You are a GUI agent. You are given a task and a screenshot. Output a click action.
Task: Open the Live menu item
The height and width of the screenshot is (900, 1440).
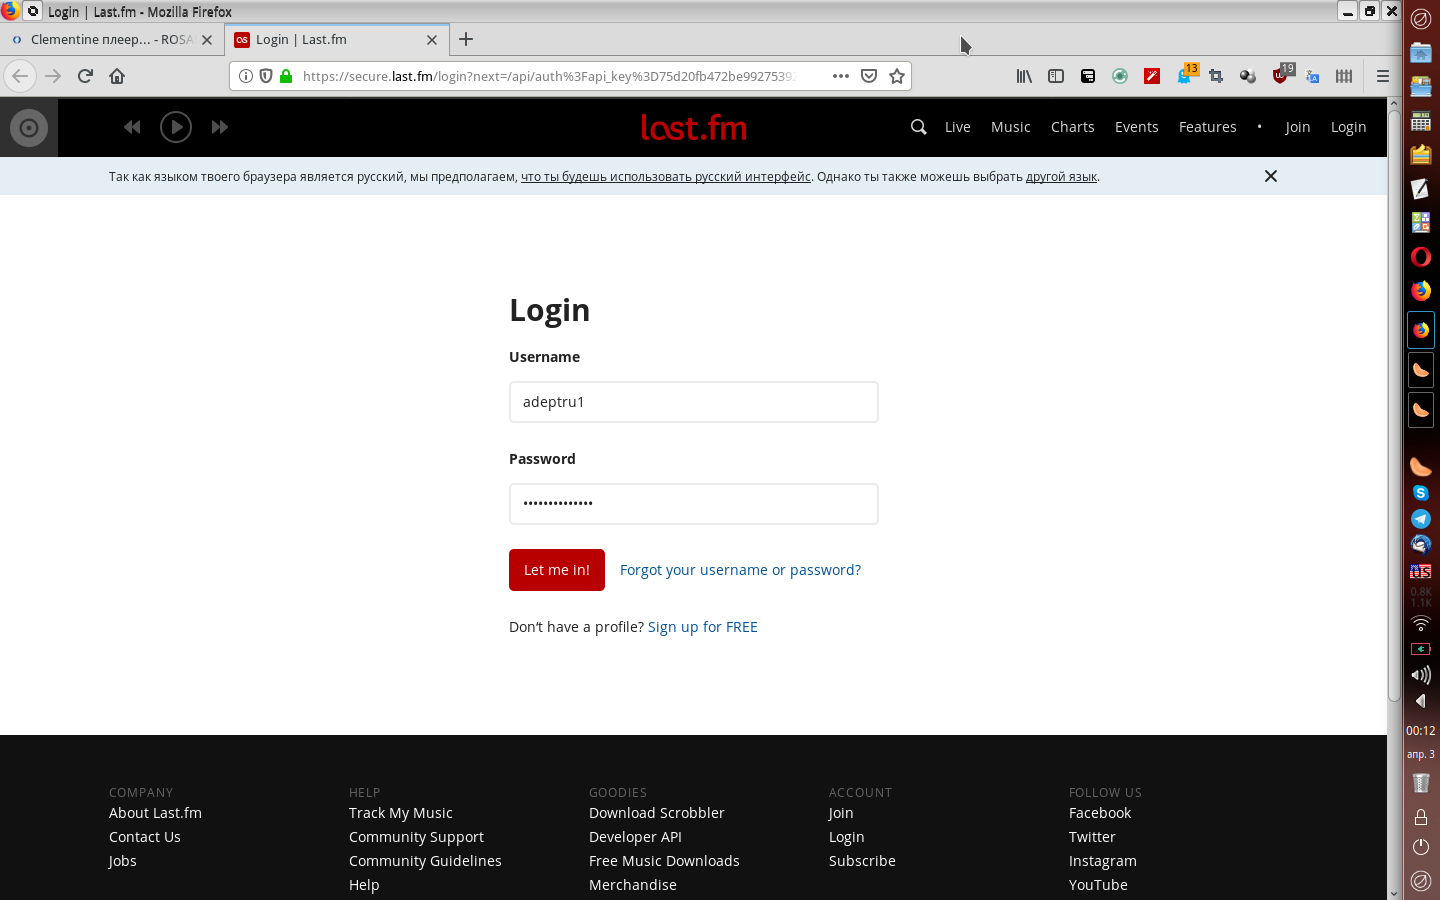[958, 127]
